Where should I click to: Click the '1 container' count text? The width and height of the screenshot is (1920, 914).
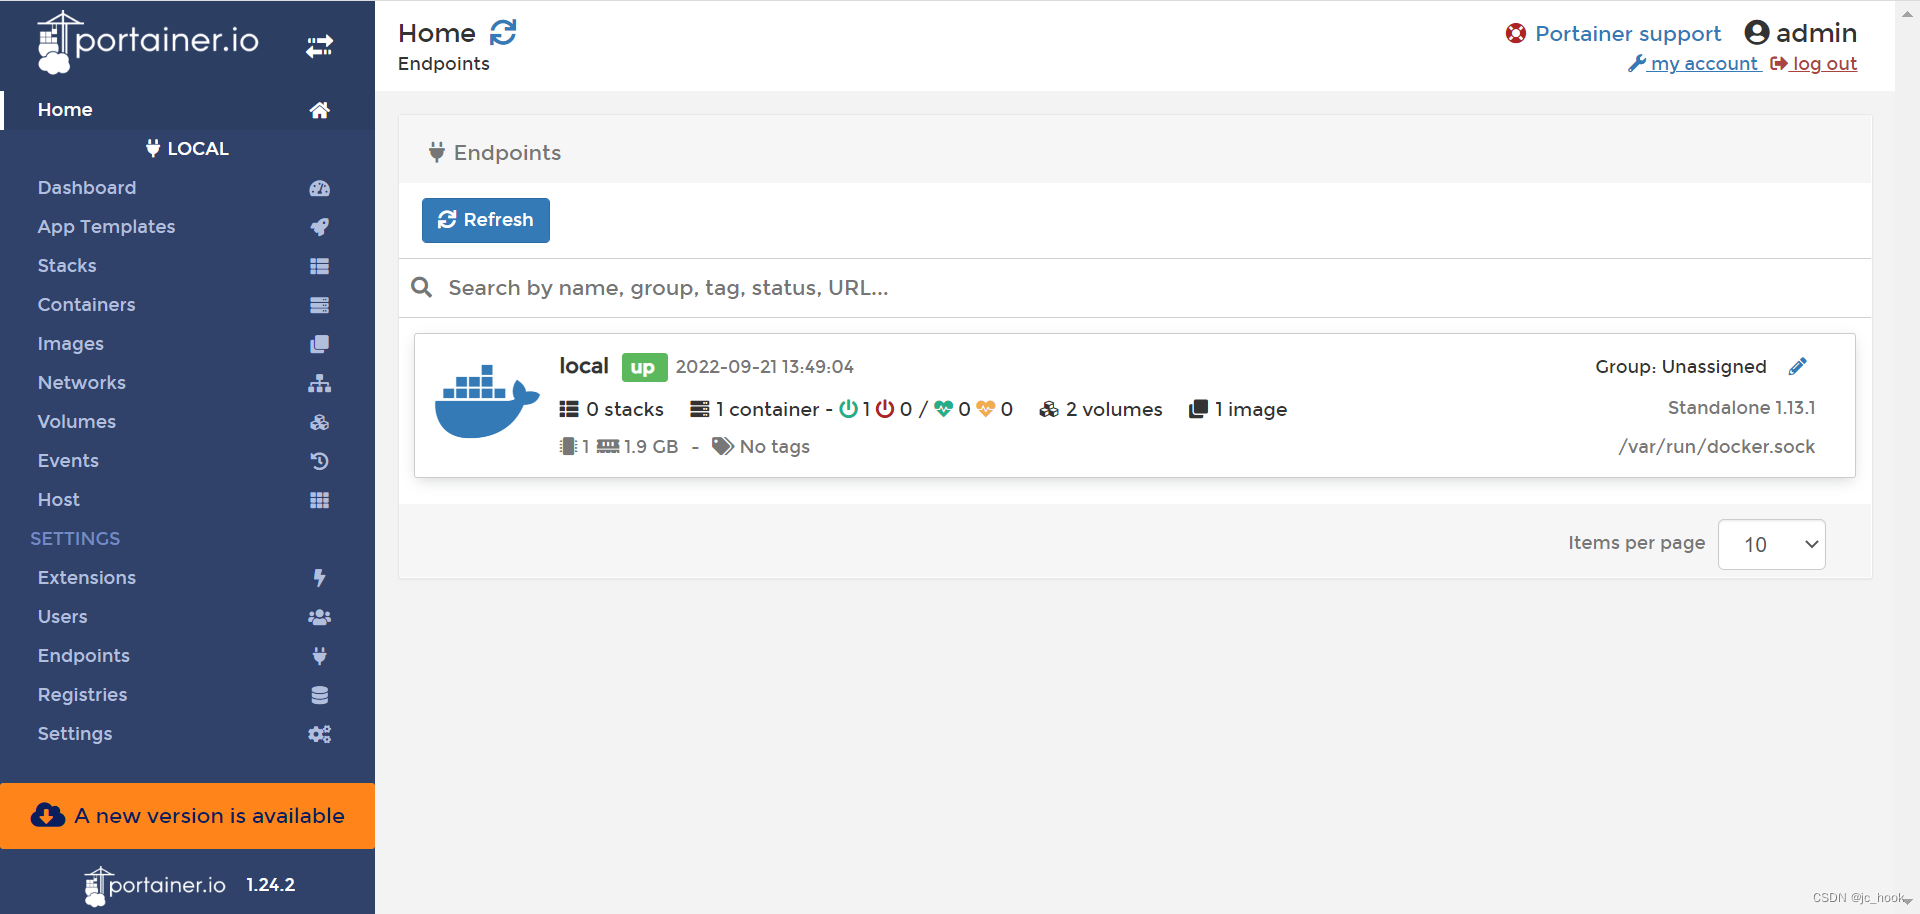[767, 409]
